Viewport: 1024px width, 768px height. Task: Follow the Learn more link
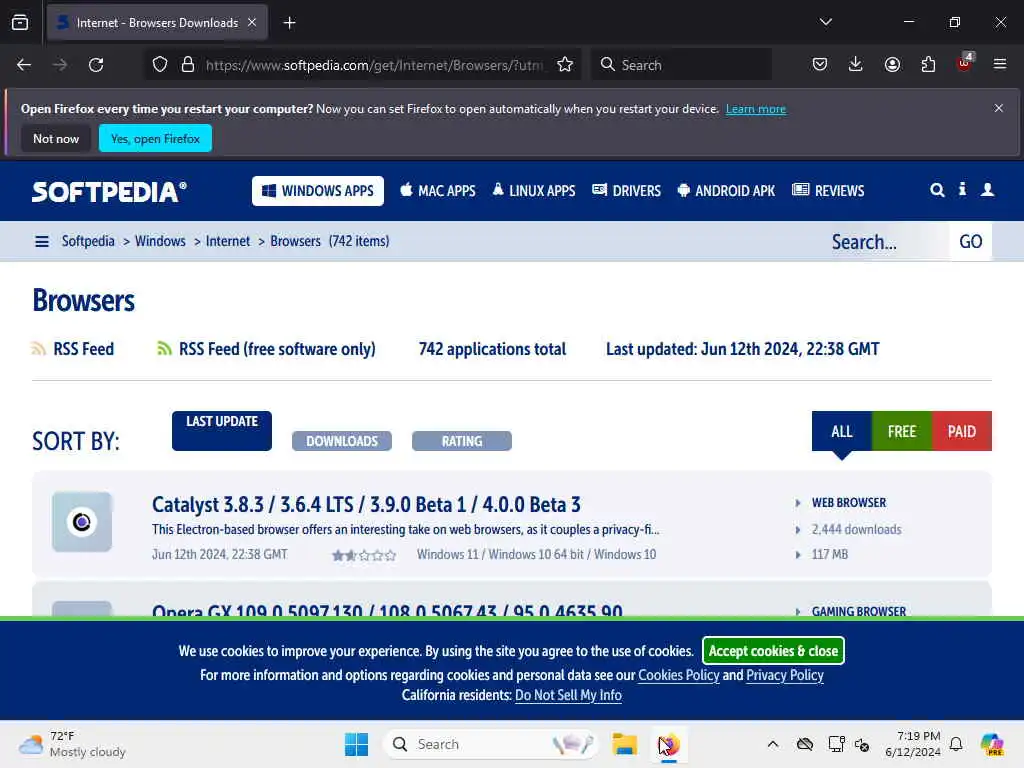[756, 109]
